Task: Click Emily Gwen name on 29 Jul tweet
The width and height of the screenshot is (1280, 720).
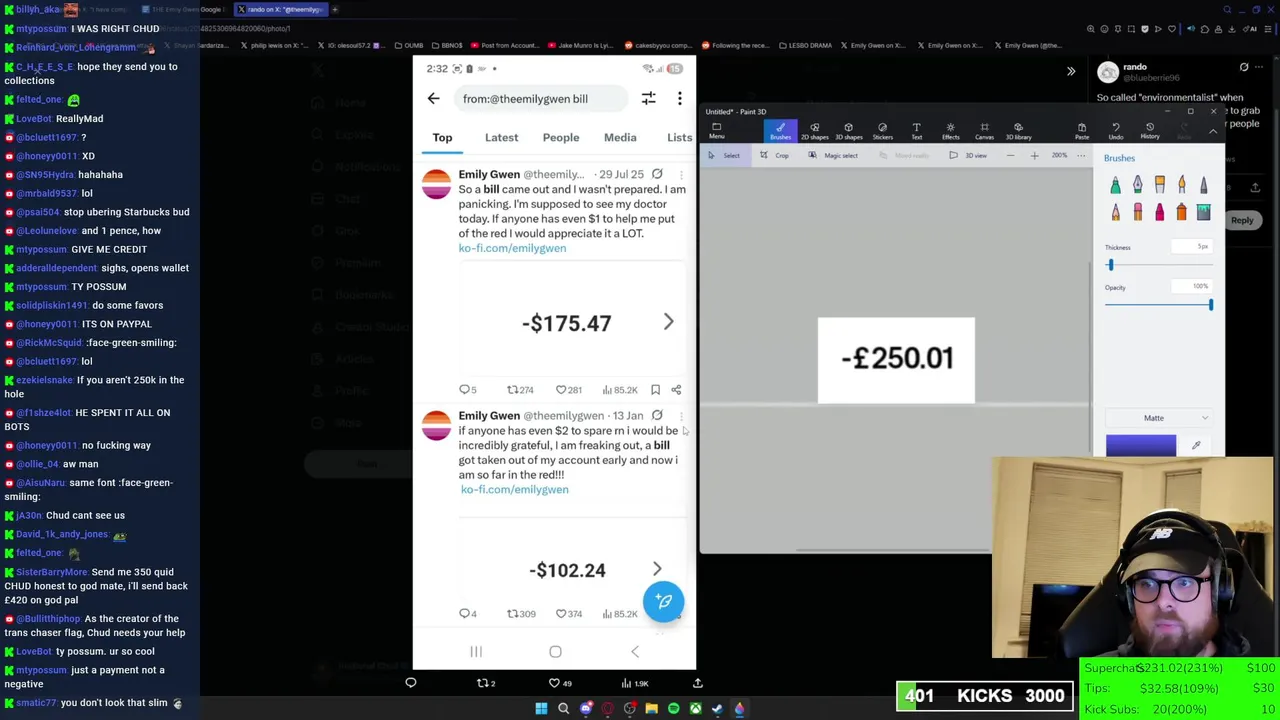Action: pyautogui.click(x=489, y=174)
